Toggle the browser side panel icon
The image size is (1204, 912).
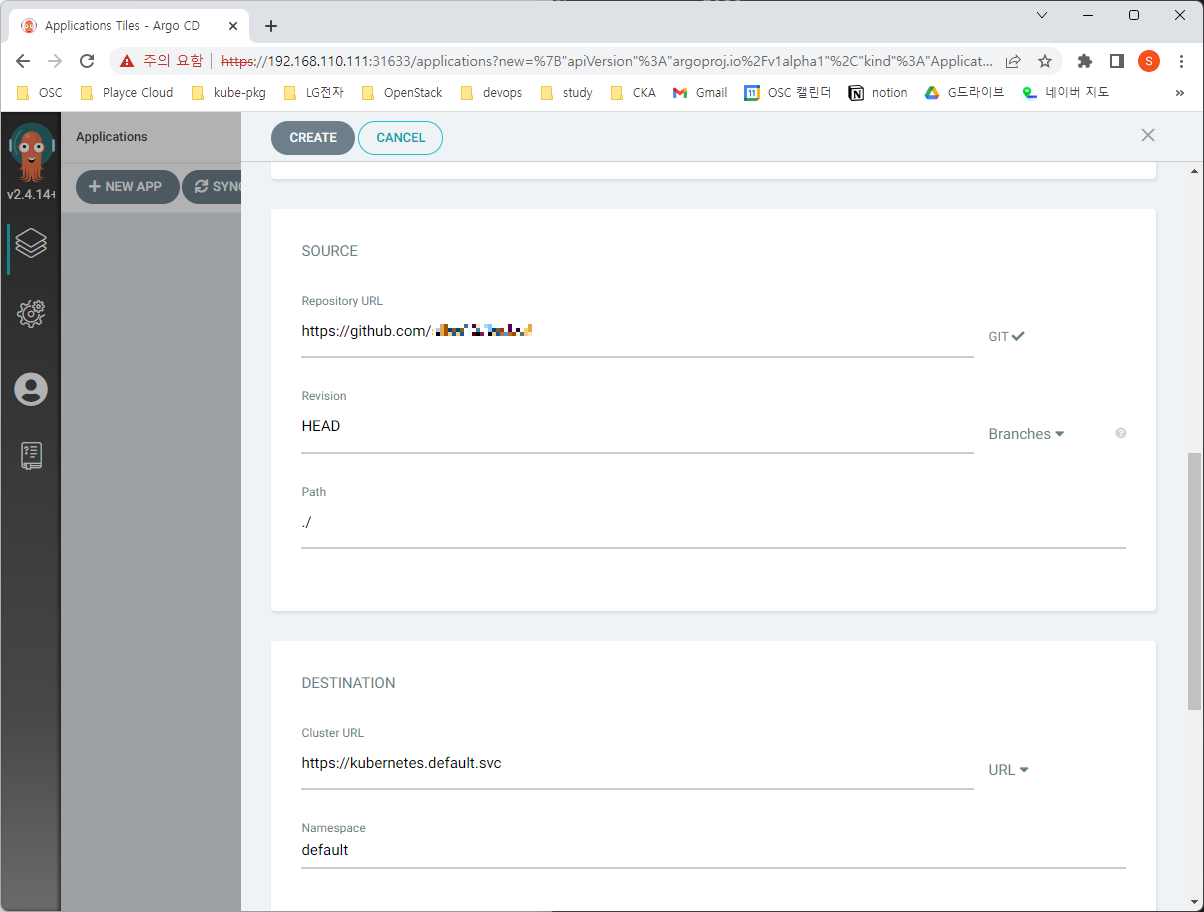coord(1117,61)
